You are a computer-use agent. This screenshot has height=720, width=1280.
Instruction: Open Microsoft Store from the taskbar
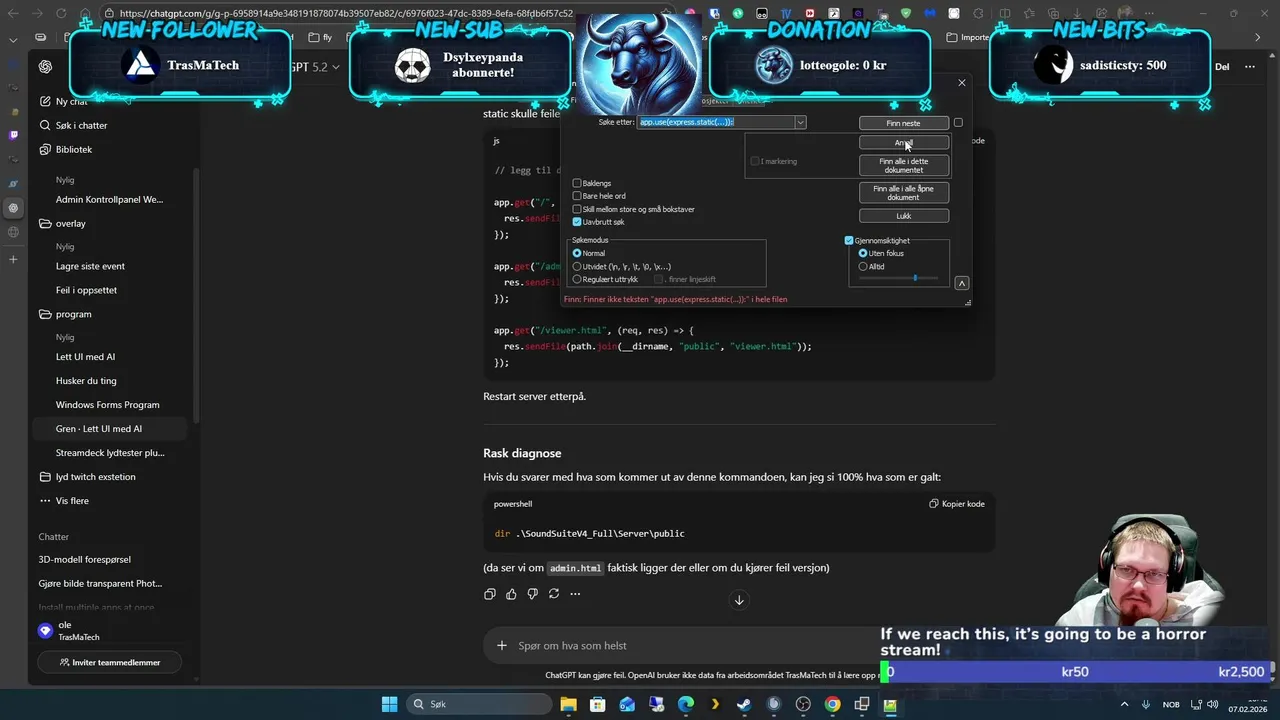point(597,704)
